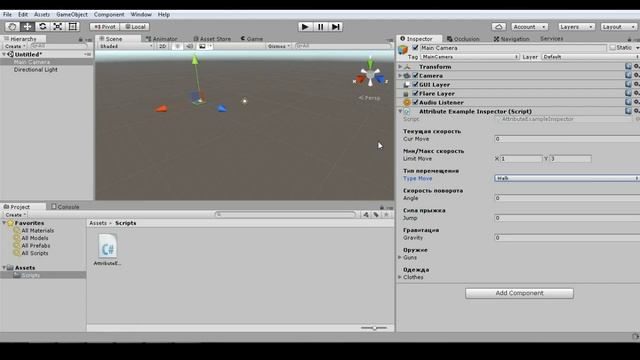Viewport: 640px width, 360px height.
Task: Switch to the Game tab
Action: [x=252, y=39]
